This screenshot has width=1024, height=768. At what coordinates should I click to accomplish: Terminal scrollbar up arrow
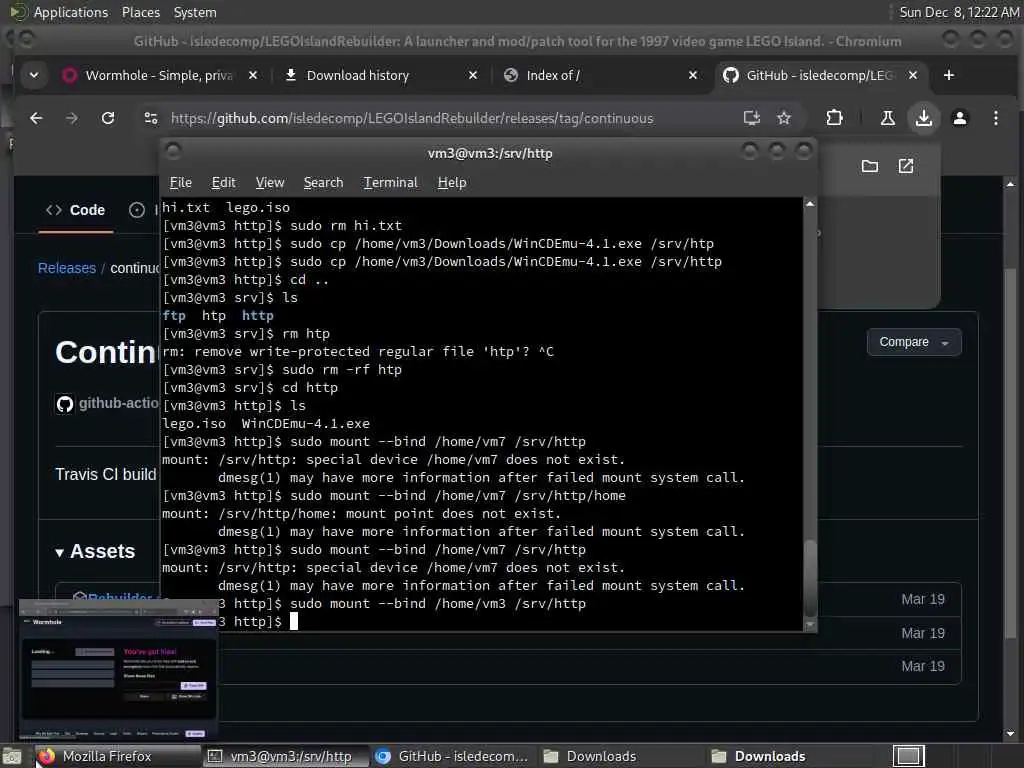click(x=810, y=204)
